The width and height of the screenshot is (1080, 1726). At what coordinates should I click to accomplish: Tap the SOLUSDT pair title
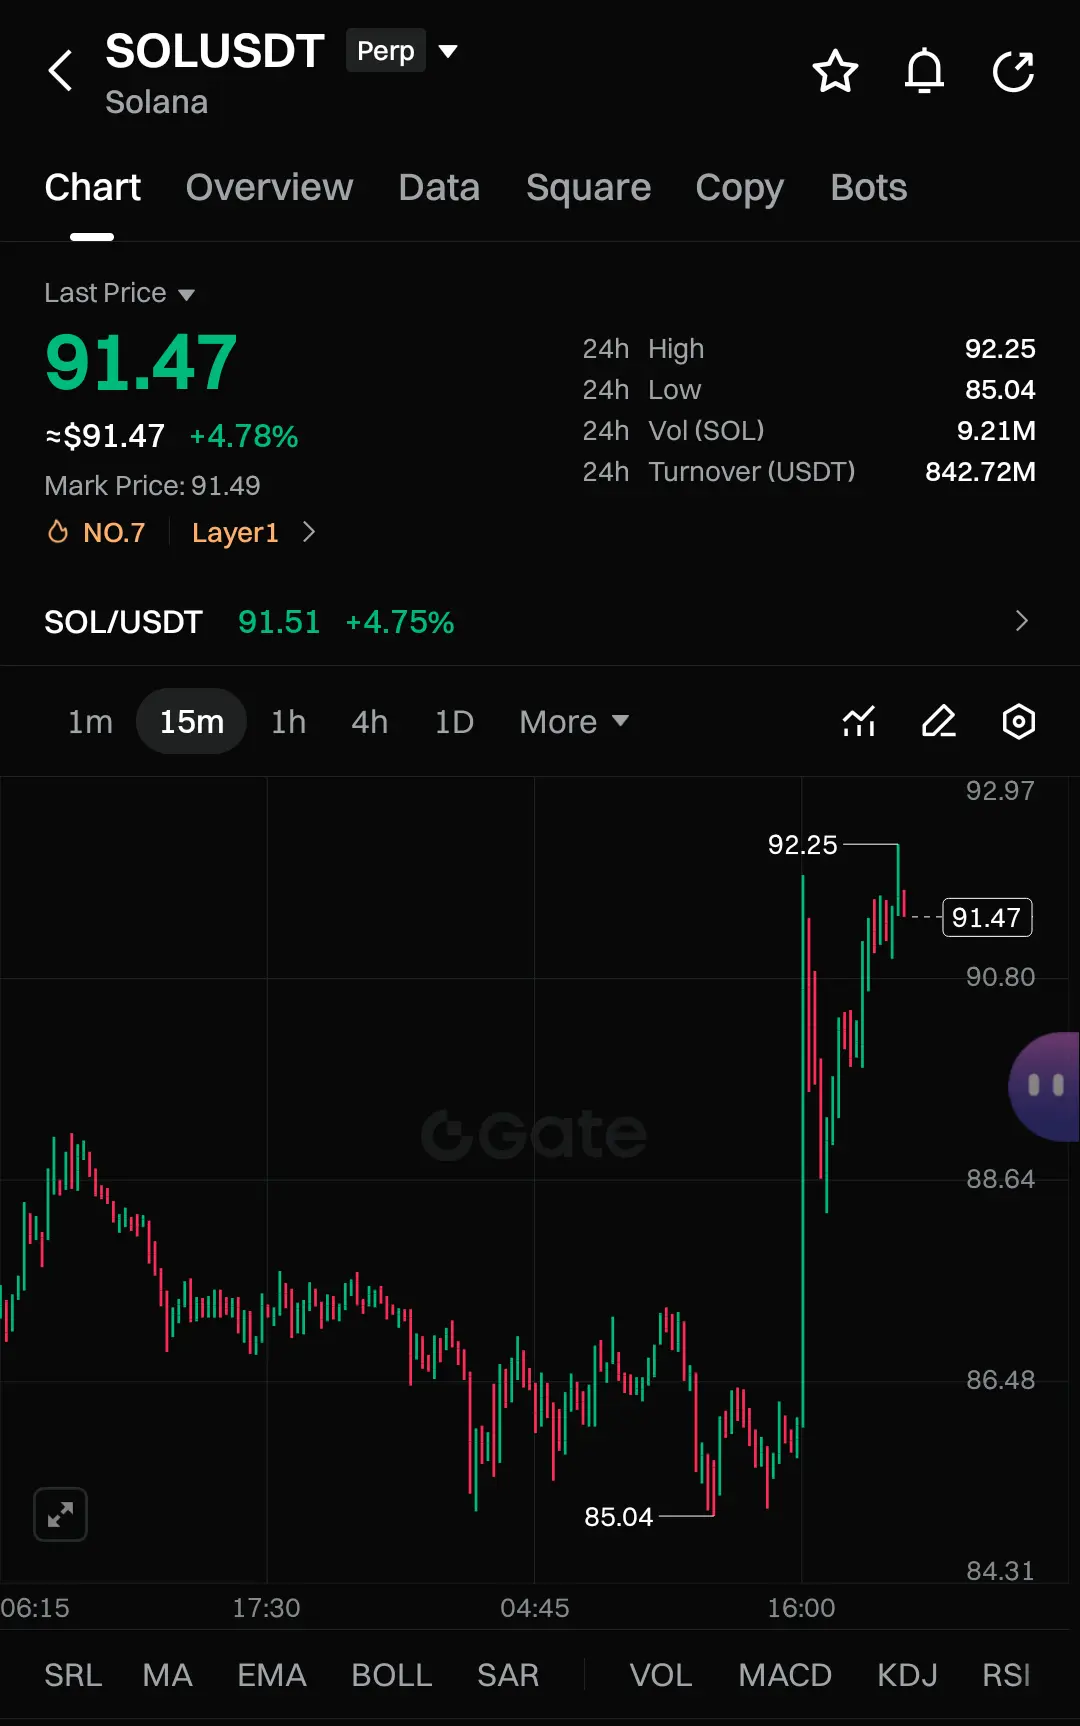click(x=215, y=51)
